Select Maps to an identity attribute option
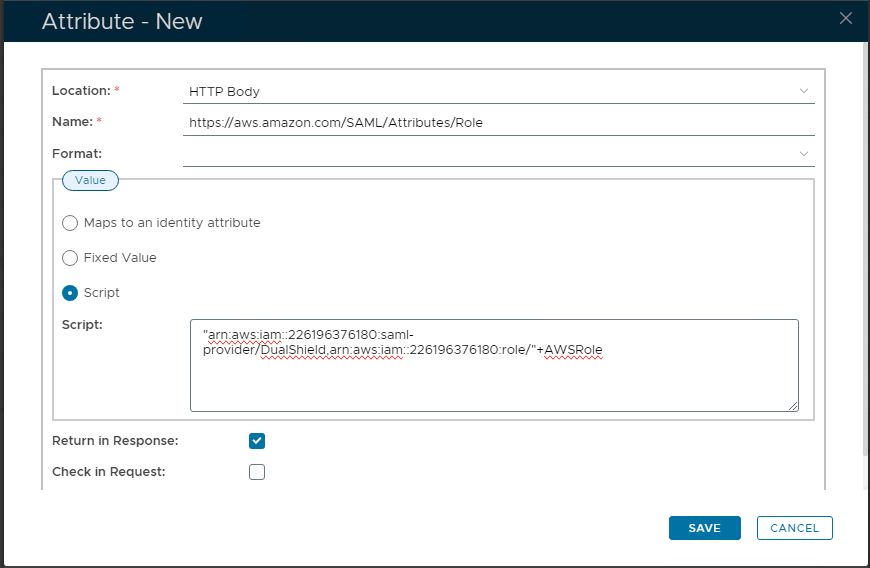This screenshot has width=870, height=568. [70, 223]
